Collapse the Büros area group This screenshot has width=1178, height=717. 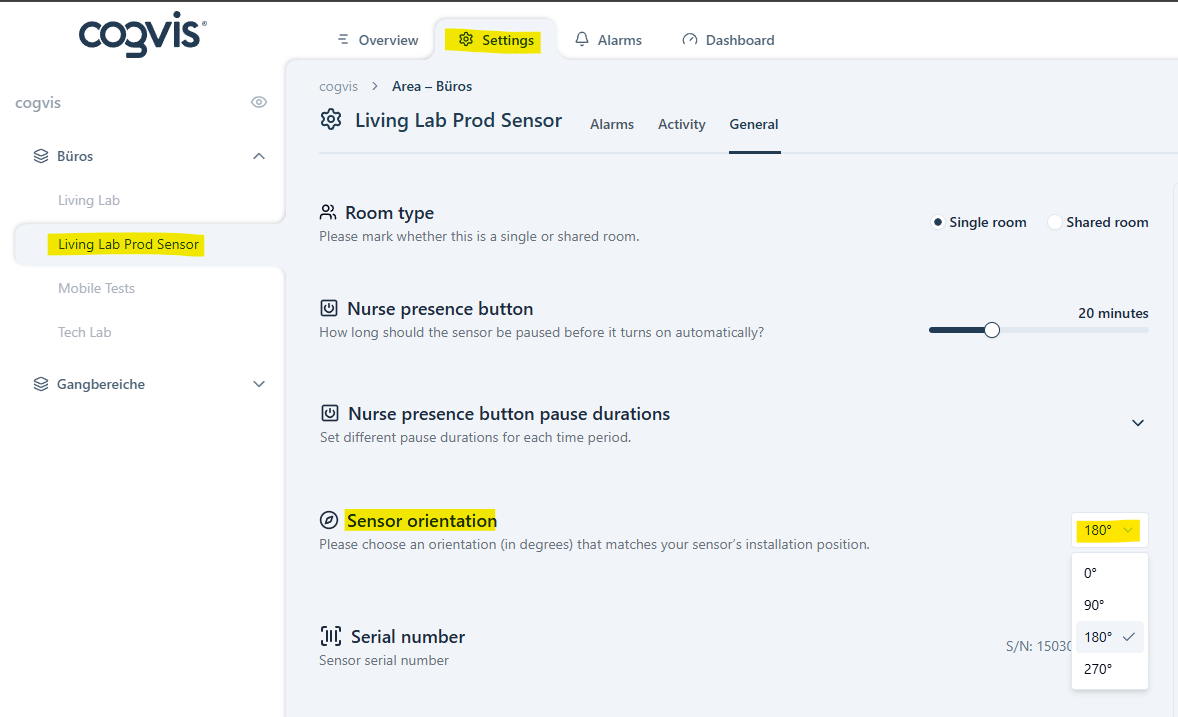[259, 156]
